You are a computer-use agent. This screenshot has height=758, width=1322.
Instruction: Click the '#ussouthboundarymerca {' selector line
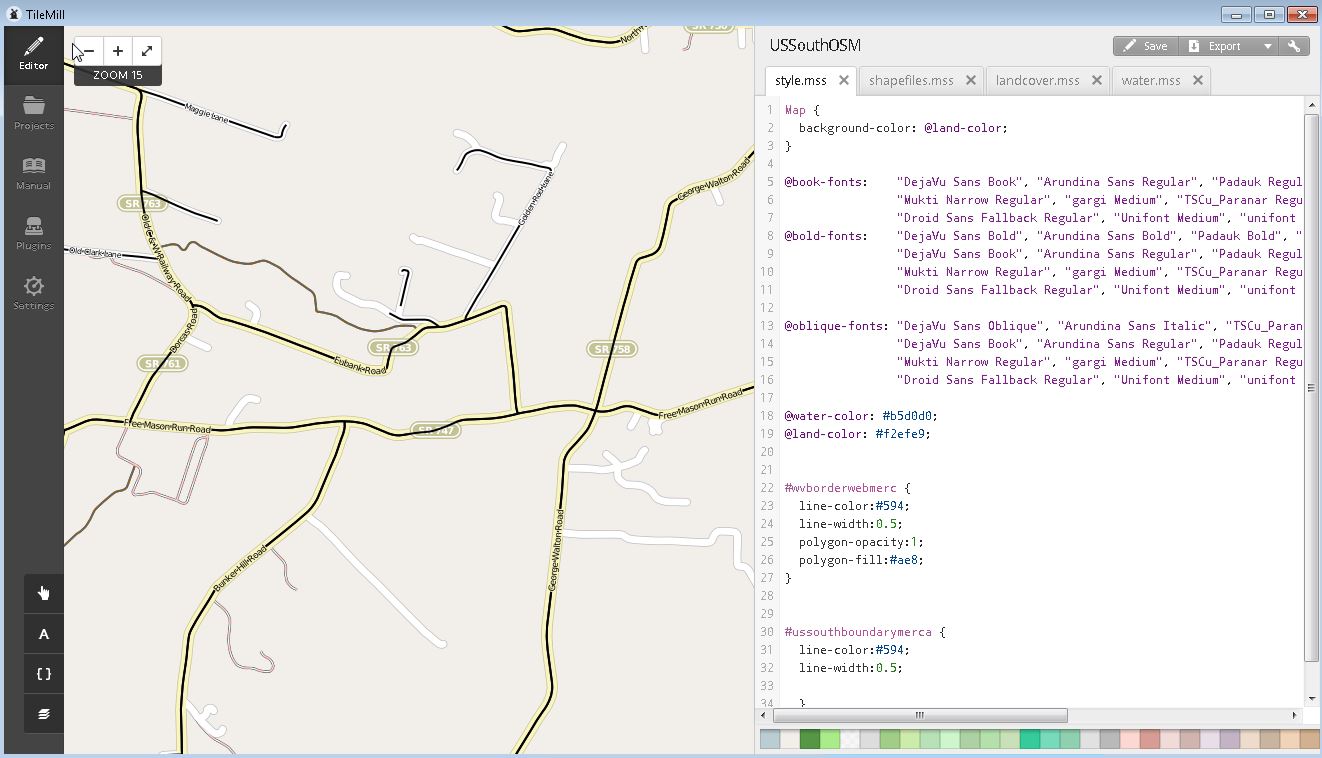[x=865, y=632]
